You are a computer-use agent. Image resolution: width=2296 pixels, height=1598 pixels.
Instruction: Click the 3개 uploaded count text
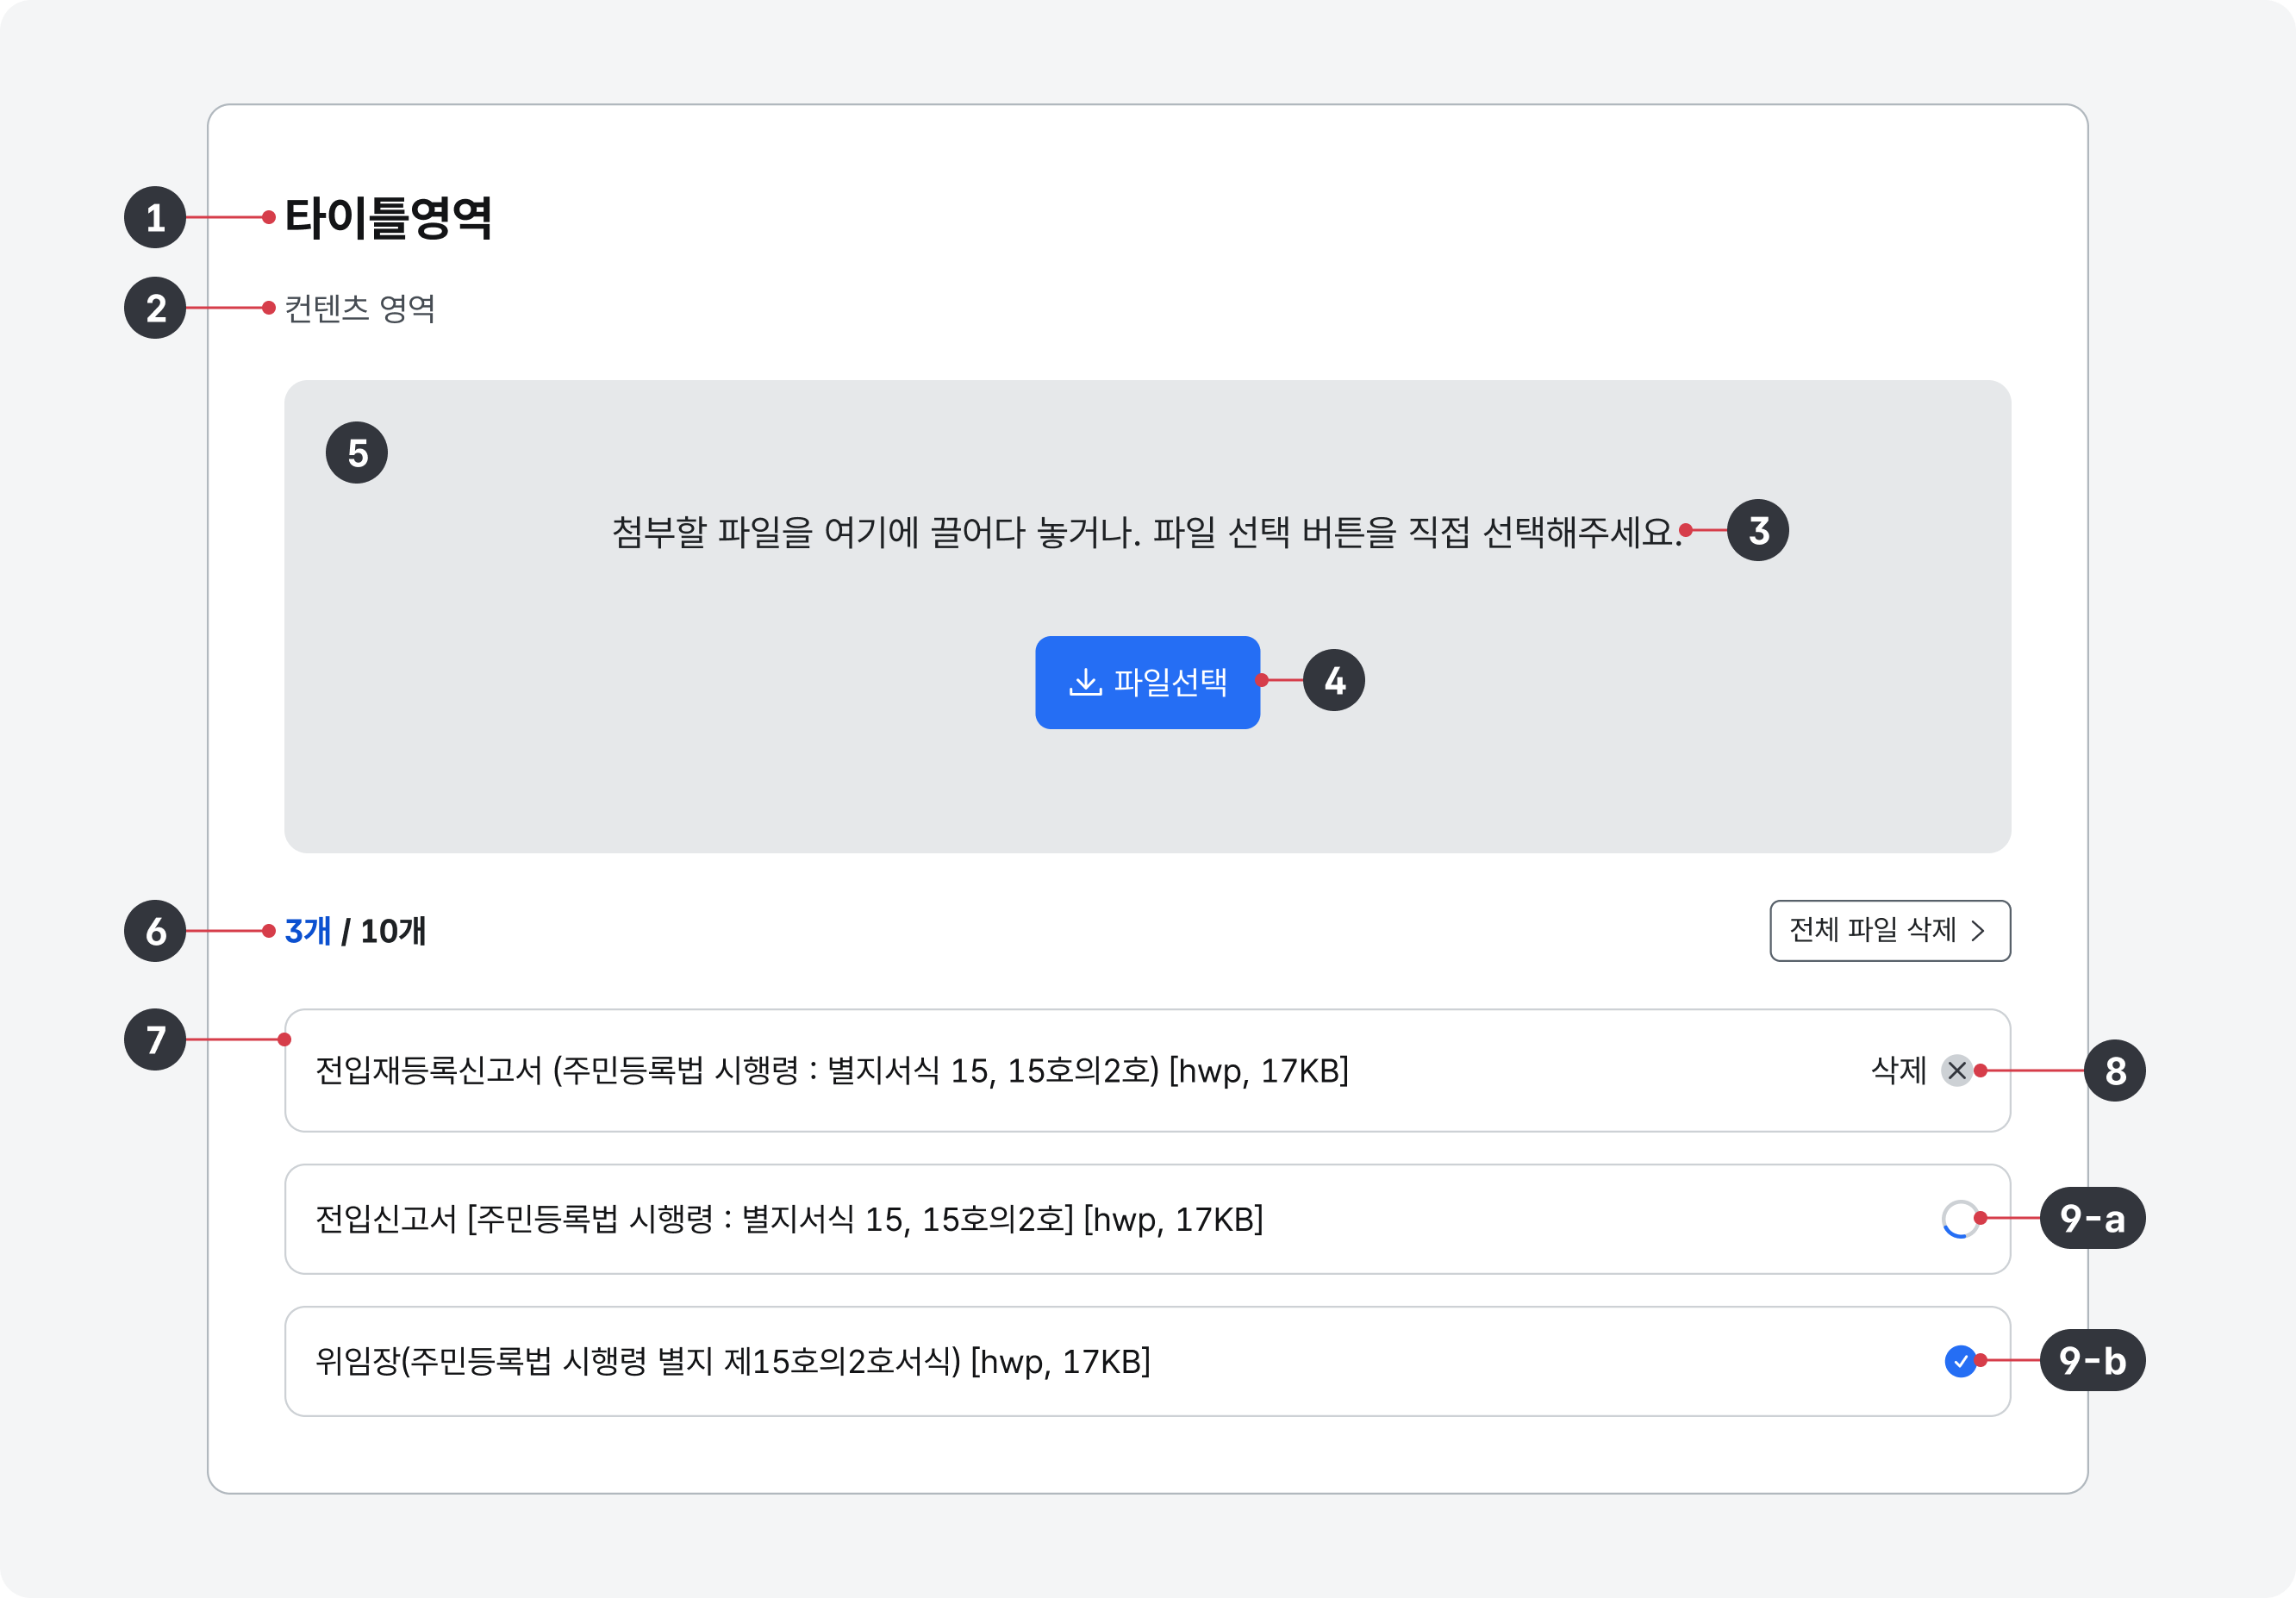pos(308,931)
